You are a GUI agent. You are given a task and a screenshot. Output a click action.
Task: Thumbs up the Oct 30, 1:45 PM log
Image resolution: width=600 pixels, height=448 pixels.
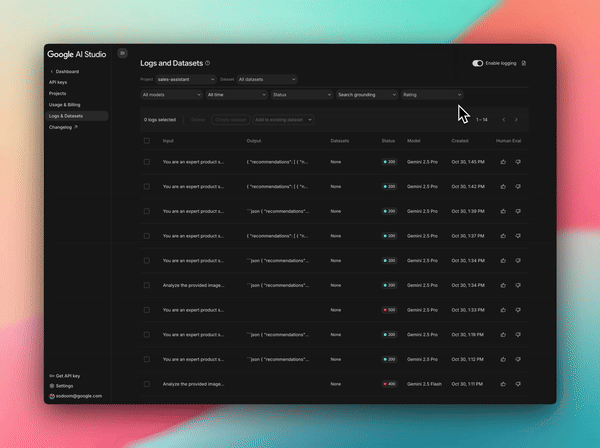pyautogui.click(x=504, y=160)
